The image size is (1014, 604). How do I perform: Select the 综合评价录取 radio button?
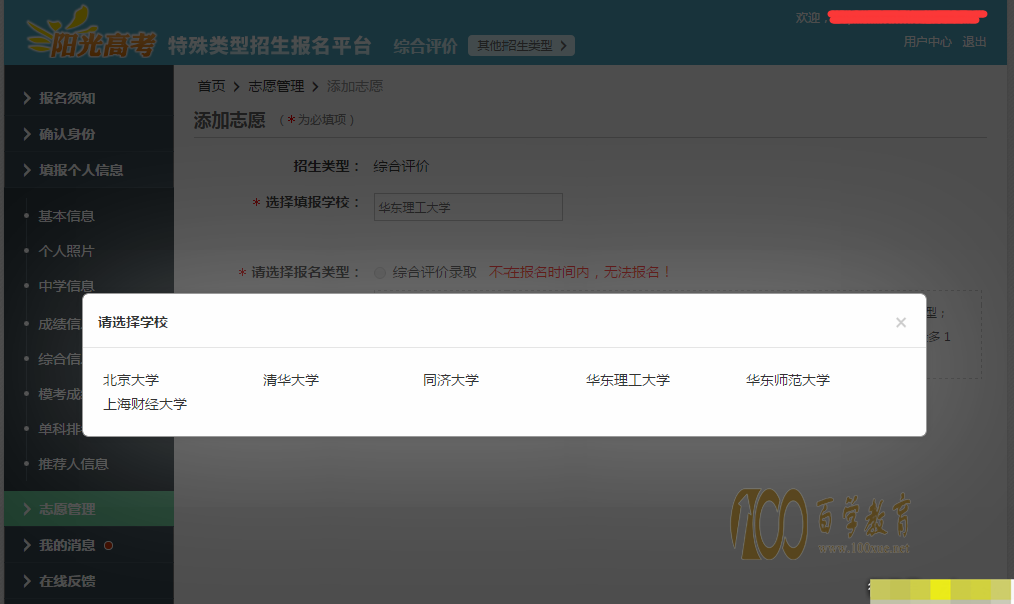point(380,273)
